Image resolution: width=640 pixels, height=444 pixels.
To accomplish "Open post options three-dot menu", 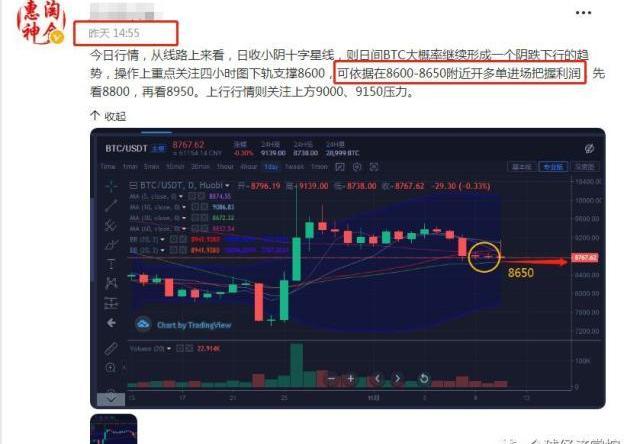I will coord(583,13).
